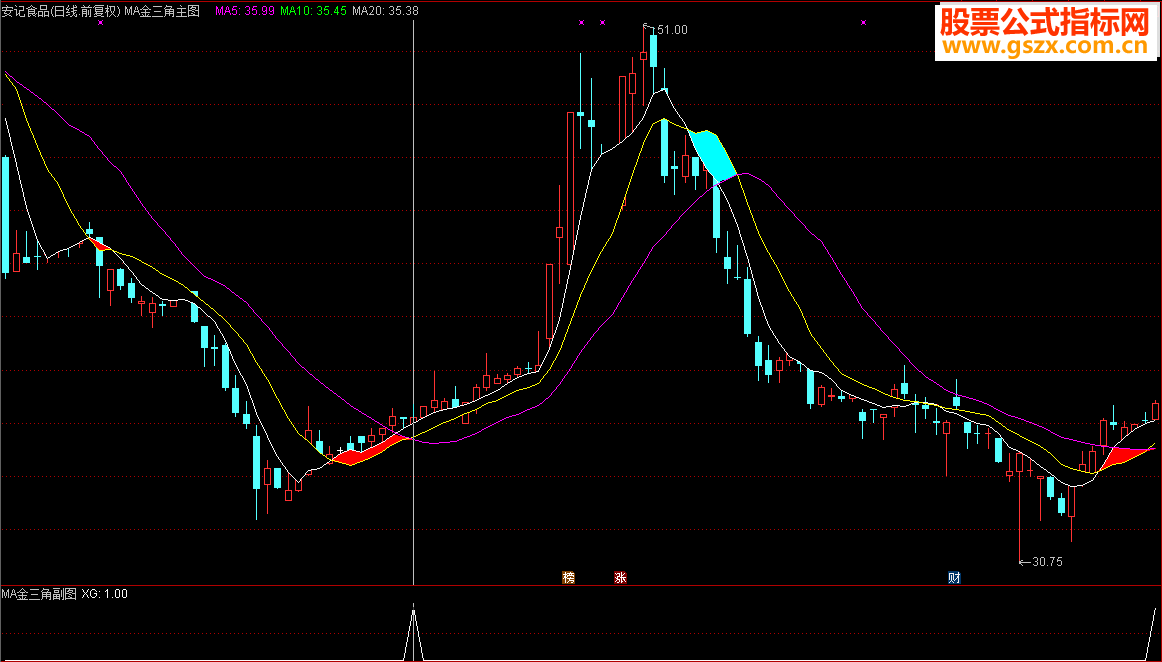The width and height of the screenshot is (1162, 662).
Task: Click the XG signal spike at the cursor line
Action: tap(414, 633)
